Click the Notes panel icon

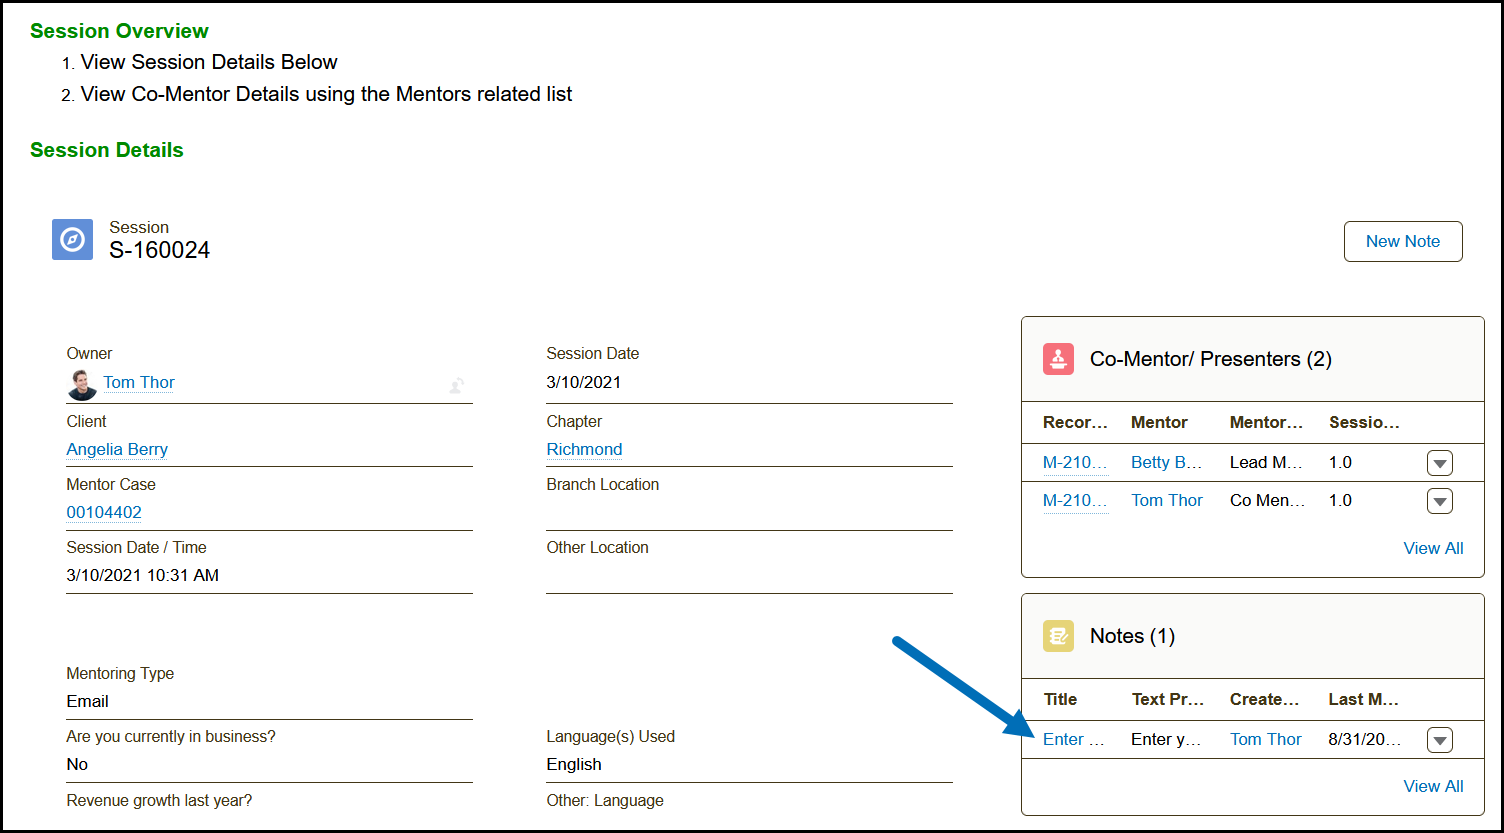pos(1058,636)
